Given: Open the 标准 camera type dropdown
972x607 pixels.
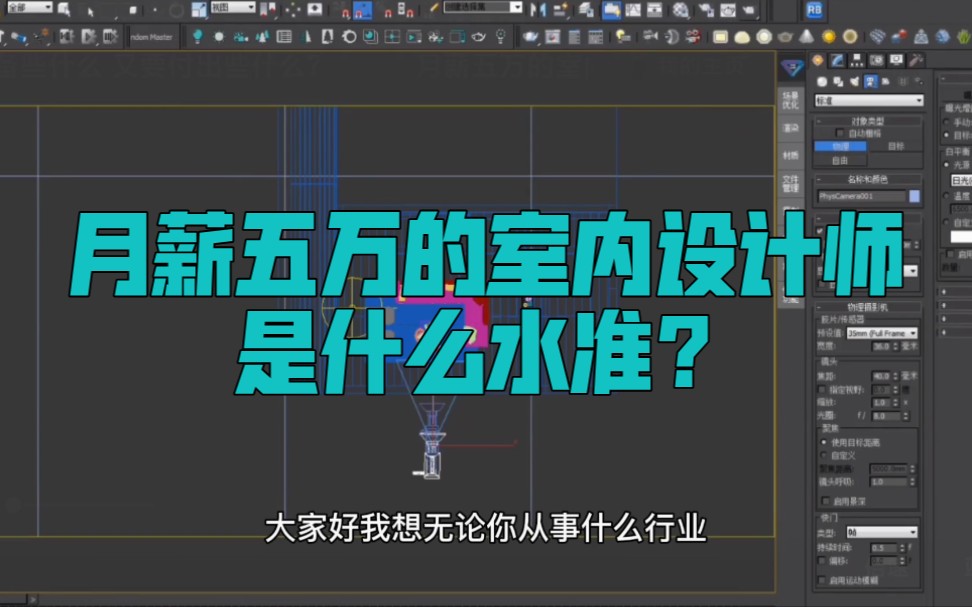Looking at the screenshot, I should tap(868, 101).
